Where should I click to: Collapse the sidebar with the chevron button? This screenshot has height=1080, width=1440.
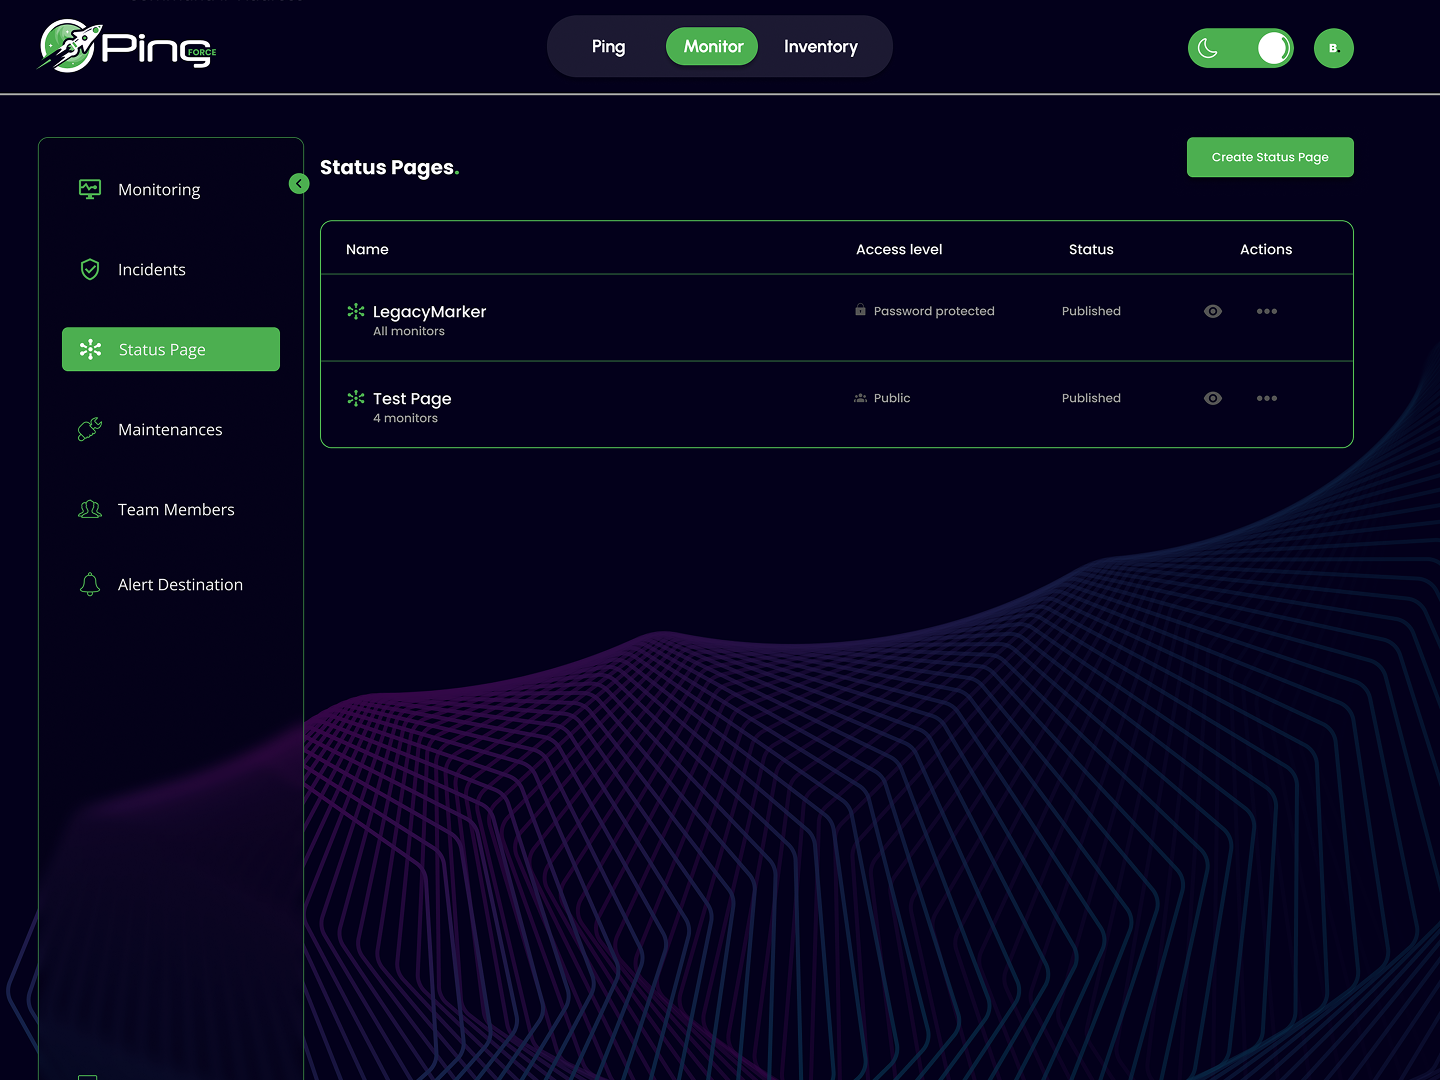[x=299, y=184]
